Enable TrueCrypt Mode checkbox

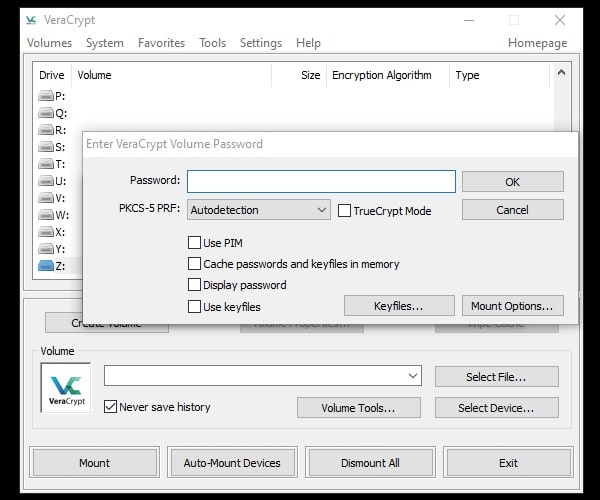pyautogui.click(x=345, y=211)
